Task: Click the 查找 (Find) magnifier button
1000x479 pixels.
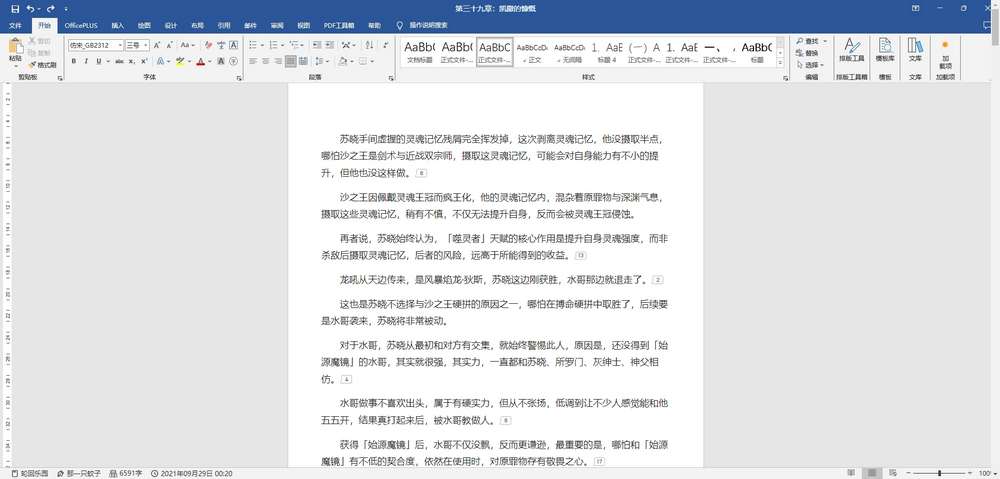Action: tap(807, 41)
